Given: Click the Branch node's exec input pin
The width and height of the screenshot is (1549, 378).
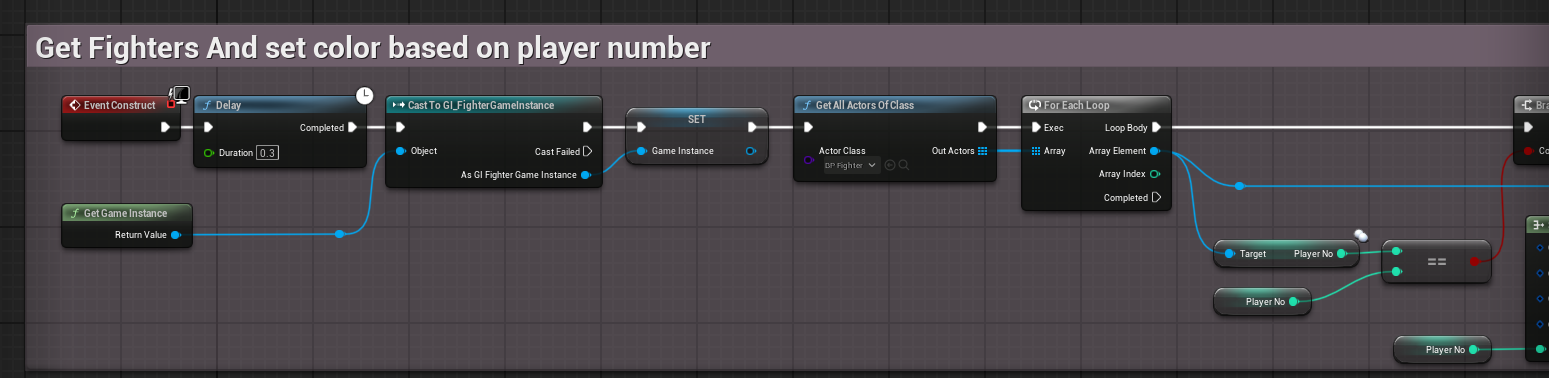Looking at the screenshot, I should [1528, 127].
